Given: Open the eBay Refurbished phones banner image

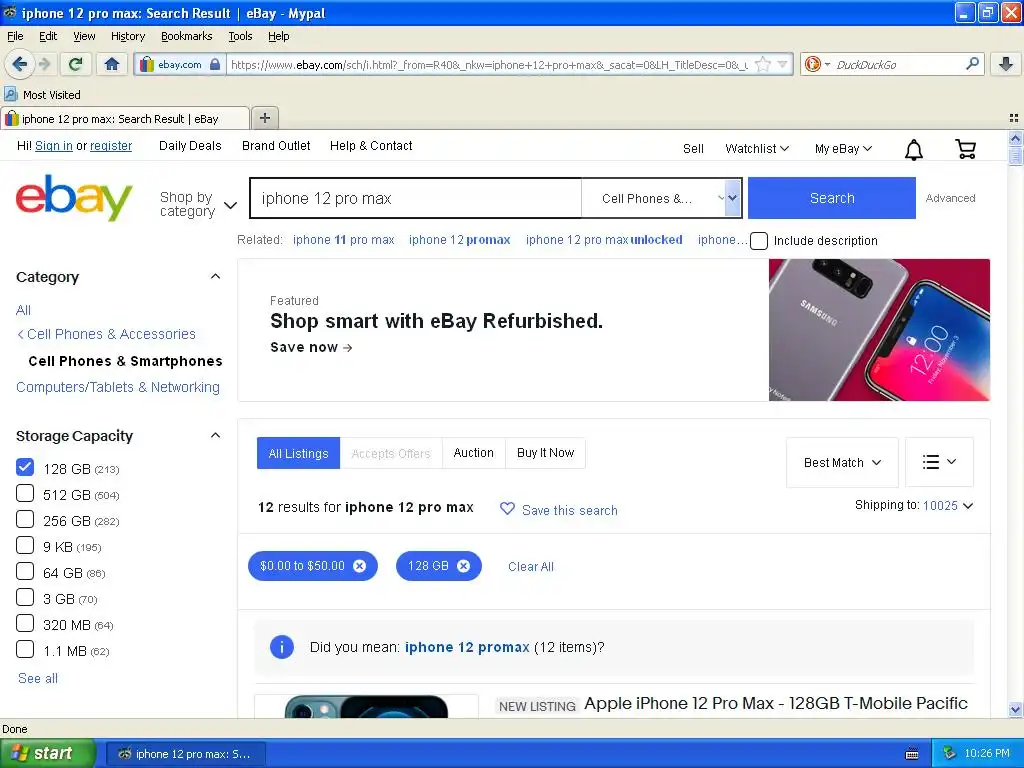Looking at the screenshot, I should 879,330.
